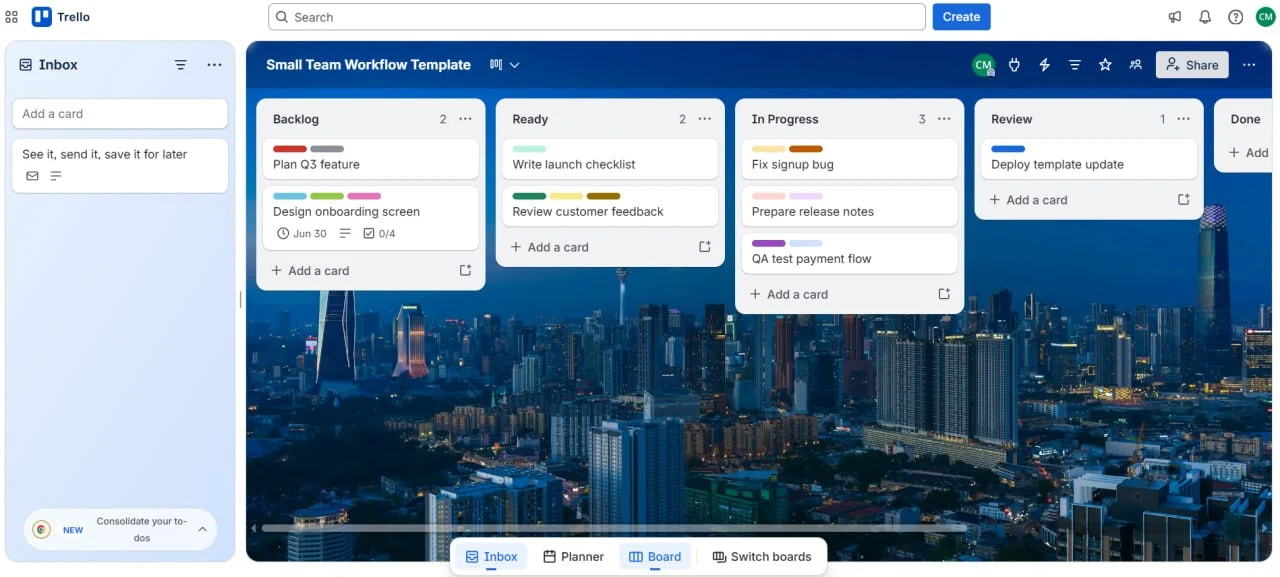Click the pink label on Design onboarding screen
Screen dimensions: 1280x577
pyautogui.click(x=364, y=196)
